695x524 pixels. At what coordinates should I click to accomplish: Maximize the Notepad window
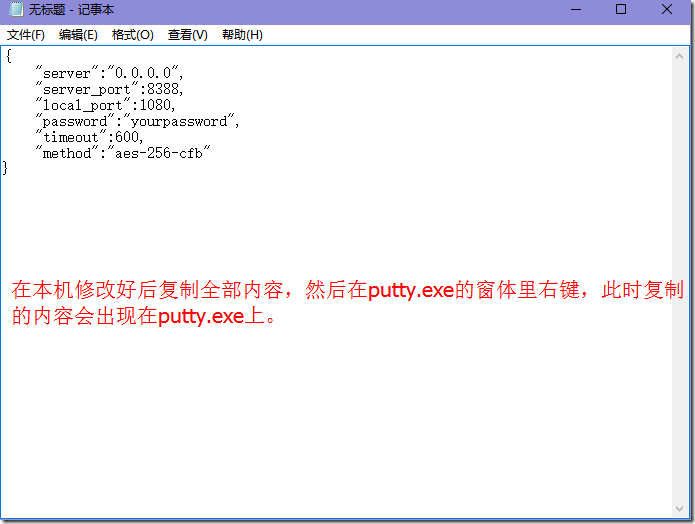621,9
